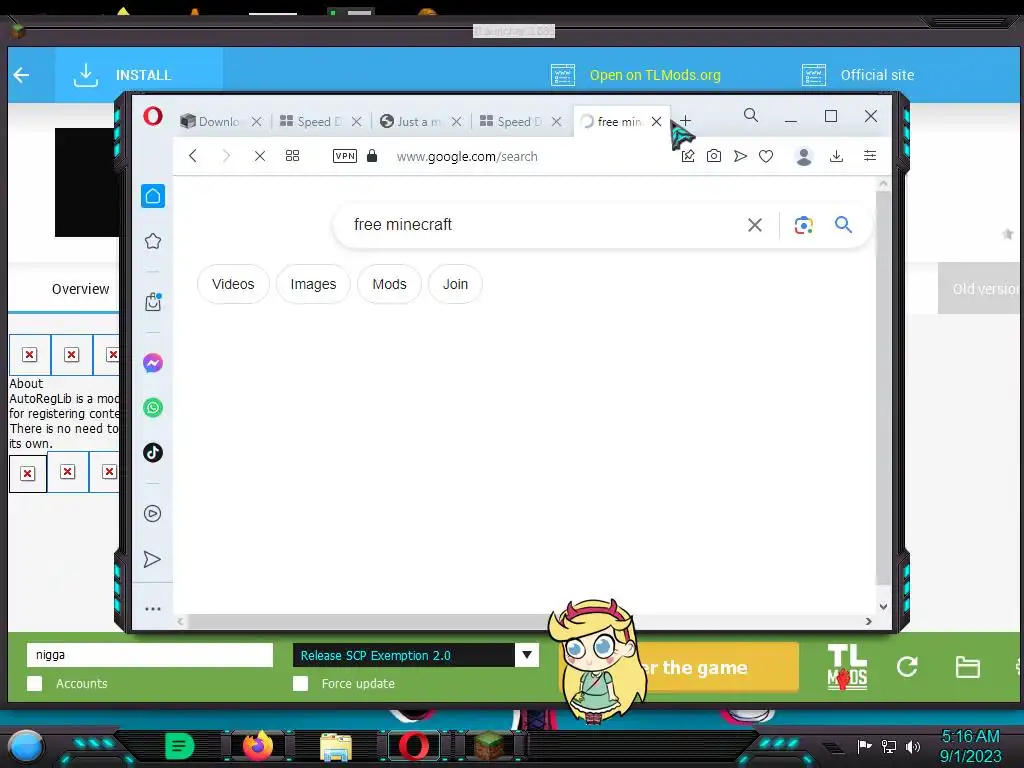Click INSTALL in the TLauncher window
Viewport: 1024px width, 768px height.
click(x=138, y=75)
